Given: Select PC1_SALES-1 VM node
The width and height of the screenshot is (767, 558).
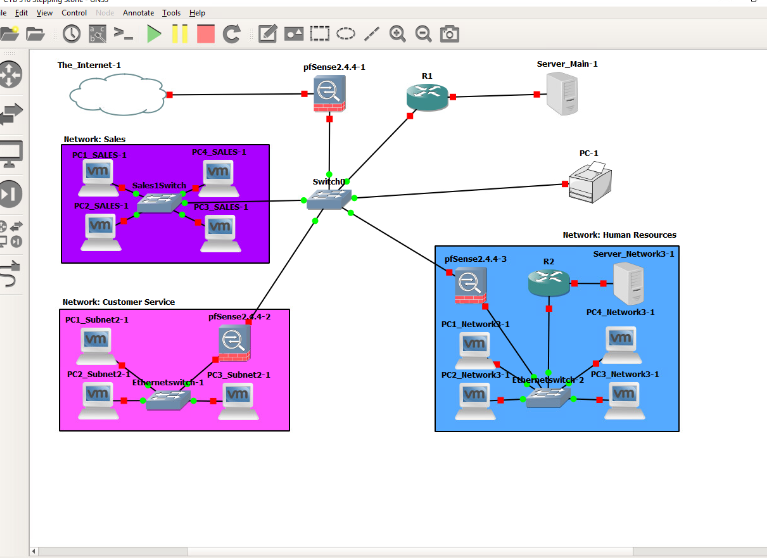Looking at the screenshot, I should pyautogui.click(x=98, y=178).
